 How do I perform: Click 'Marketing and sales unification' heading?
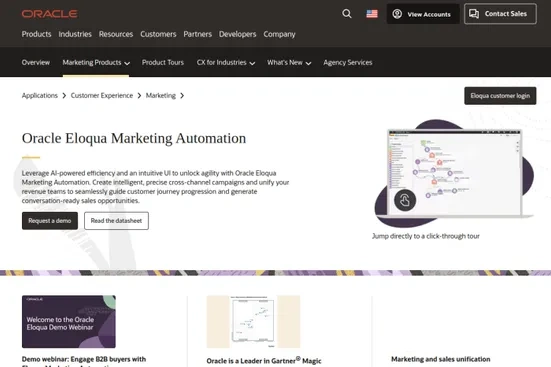(x=441, y=359)
